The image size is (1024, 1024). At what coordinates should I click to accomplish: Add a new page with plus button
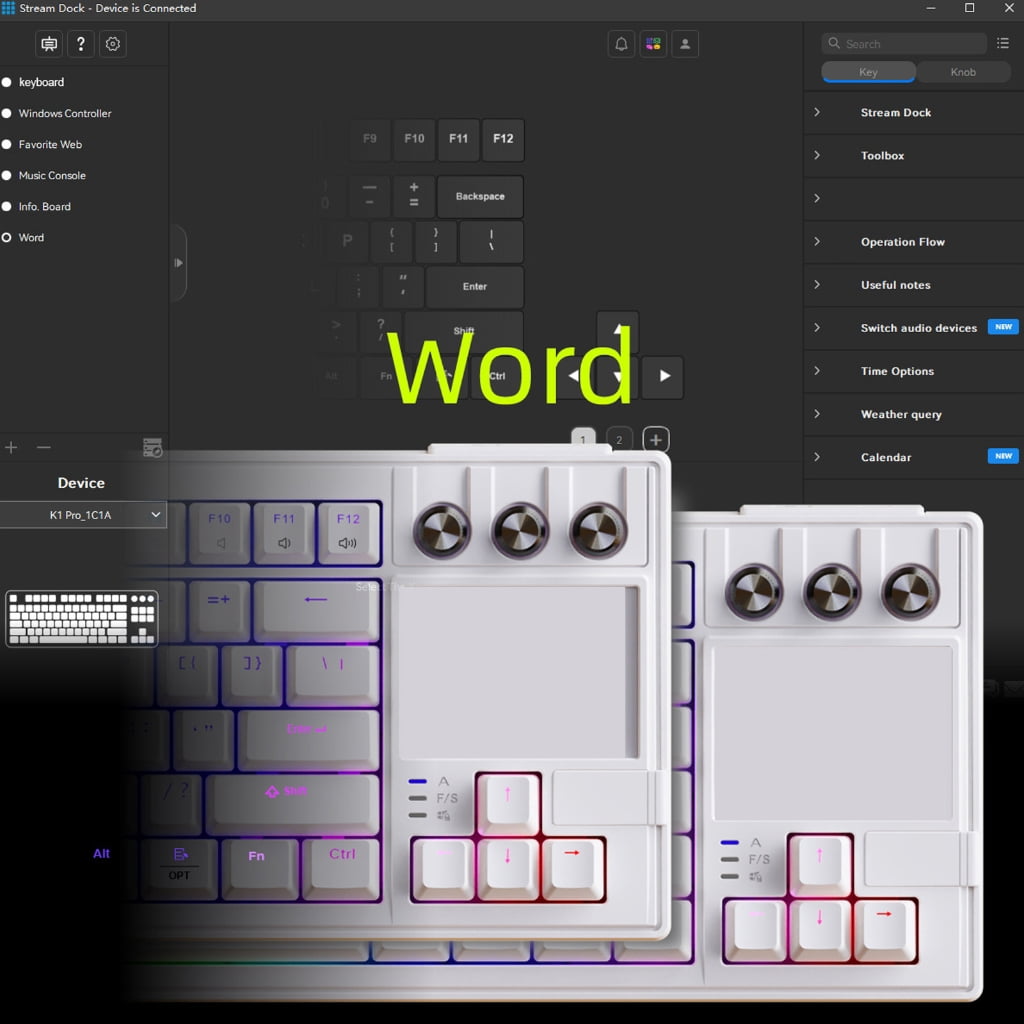click(656, 440)
